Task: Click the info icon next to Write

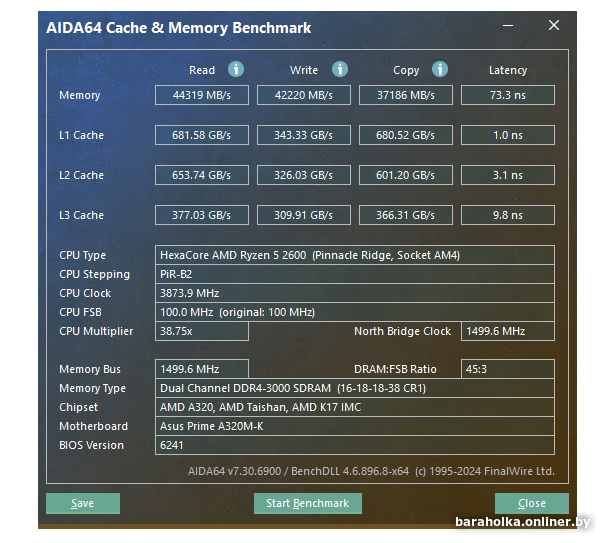Action: click(339, 69)
